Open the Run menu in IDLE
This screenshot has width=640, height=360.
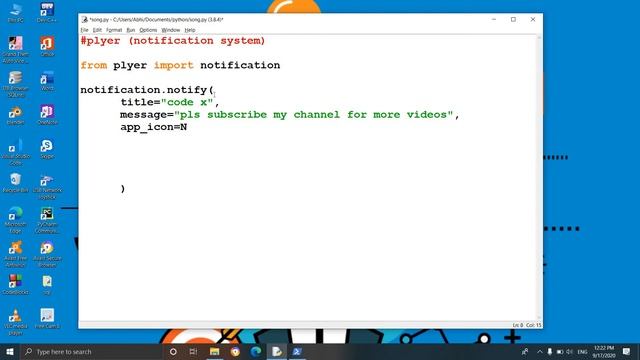click(131, 30)
